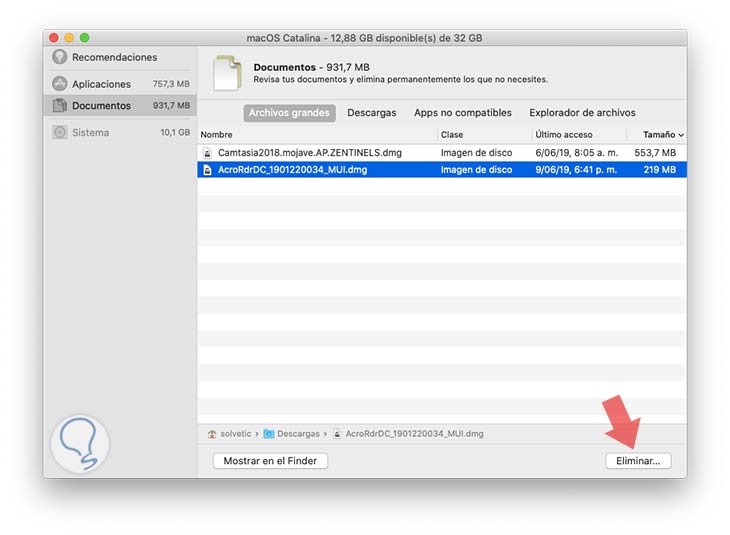Click Imagen de disco in the Camtasia row
Screen dimensions: 730x535
point(476,153)
